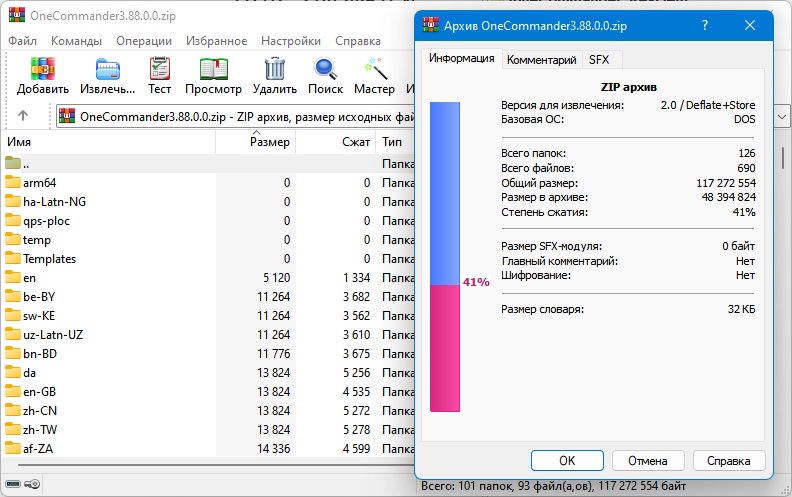Click the af-ZA folder icon
Image resolution: width=792 pixels, height=497 pixels.
tap(13, 448)
